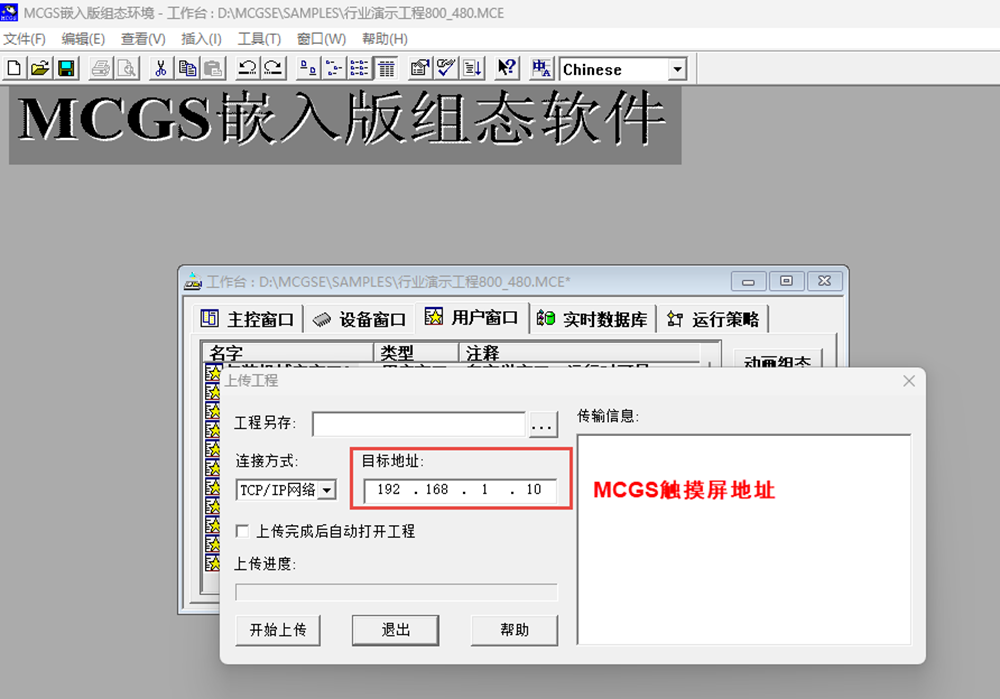Enable 上传完成后自动打开工程 checkbox
1000x699 pixels.
(242, 531)
